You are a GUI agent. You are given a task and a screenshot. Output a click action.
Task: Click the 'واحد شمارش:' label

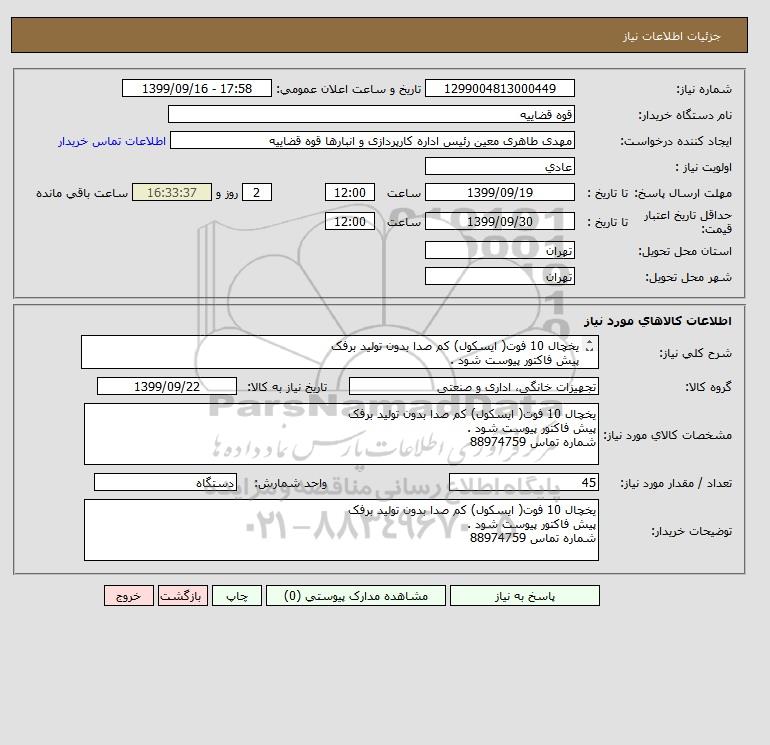point(290,483)
